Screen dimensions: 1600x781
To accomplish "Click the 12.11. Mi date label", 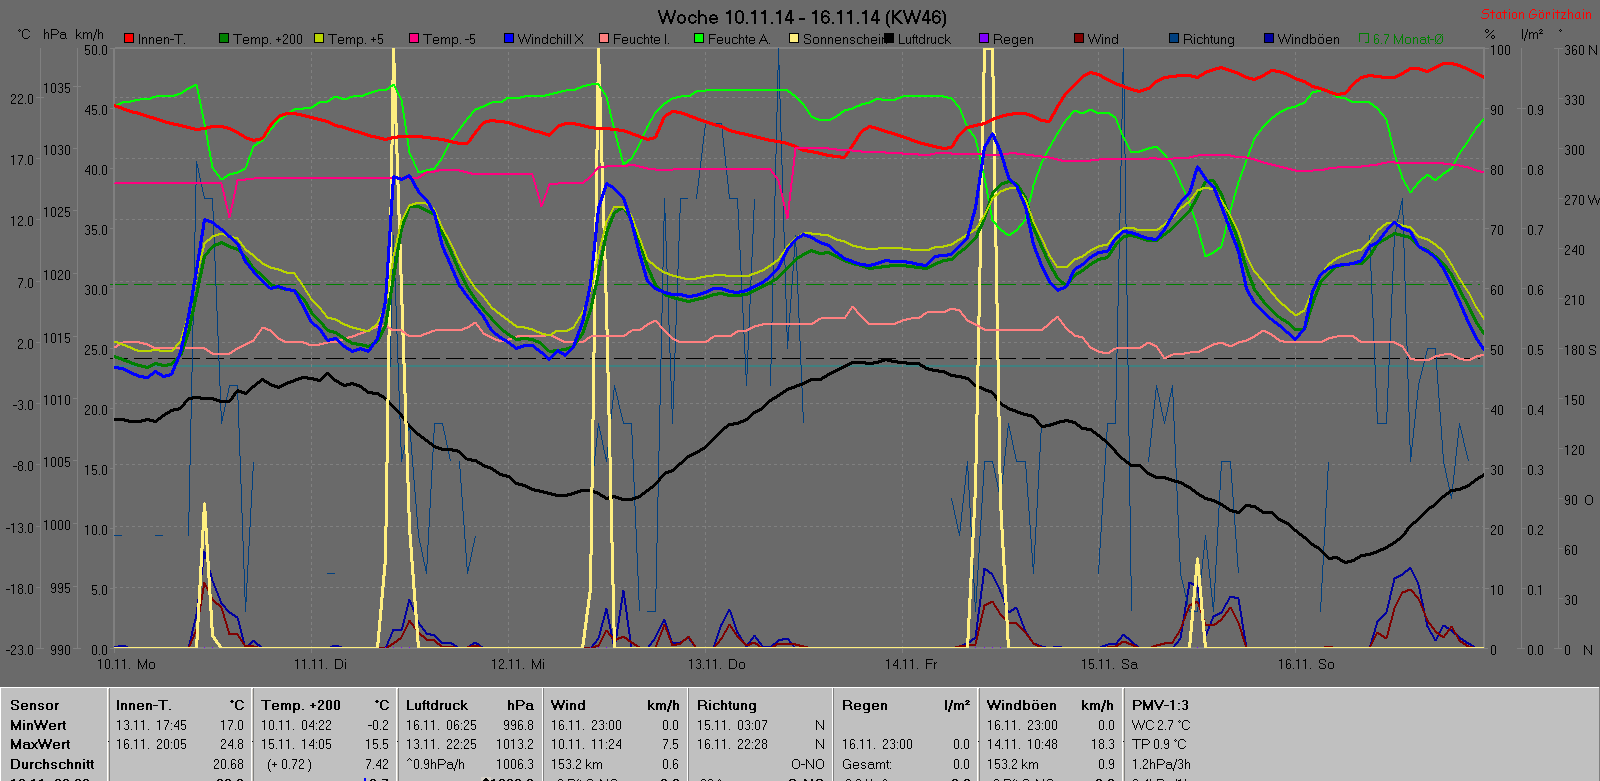I will [517, 664].
